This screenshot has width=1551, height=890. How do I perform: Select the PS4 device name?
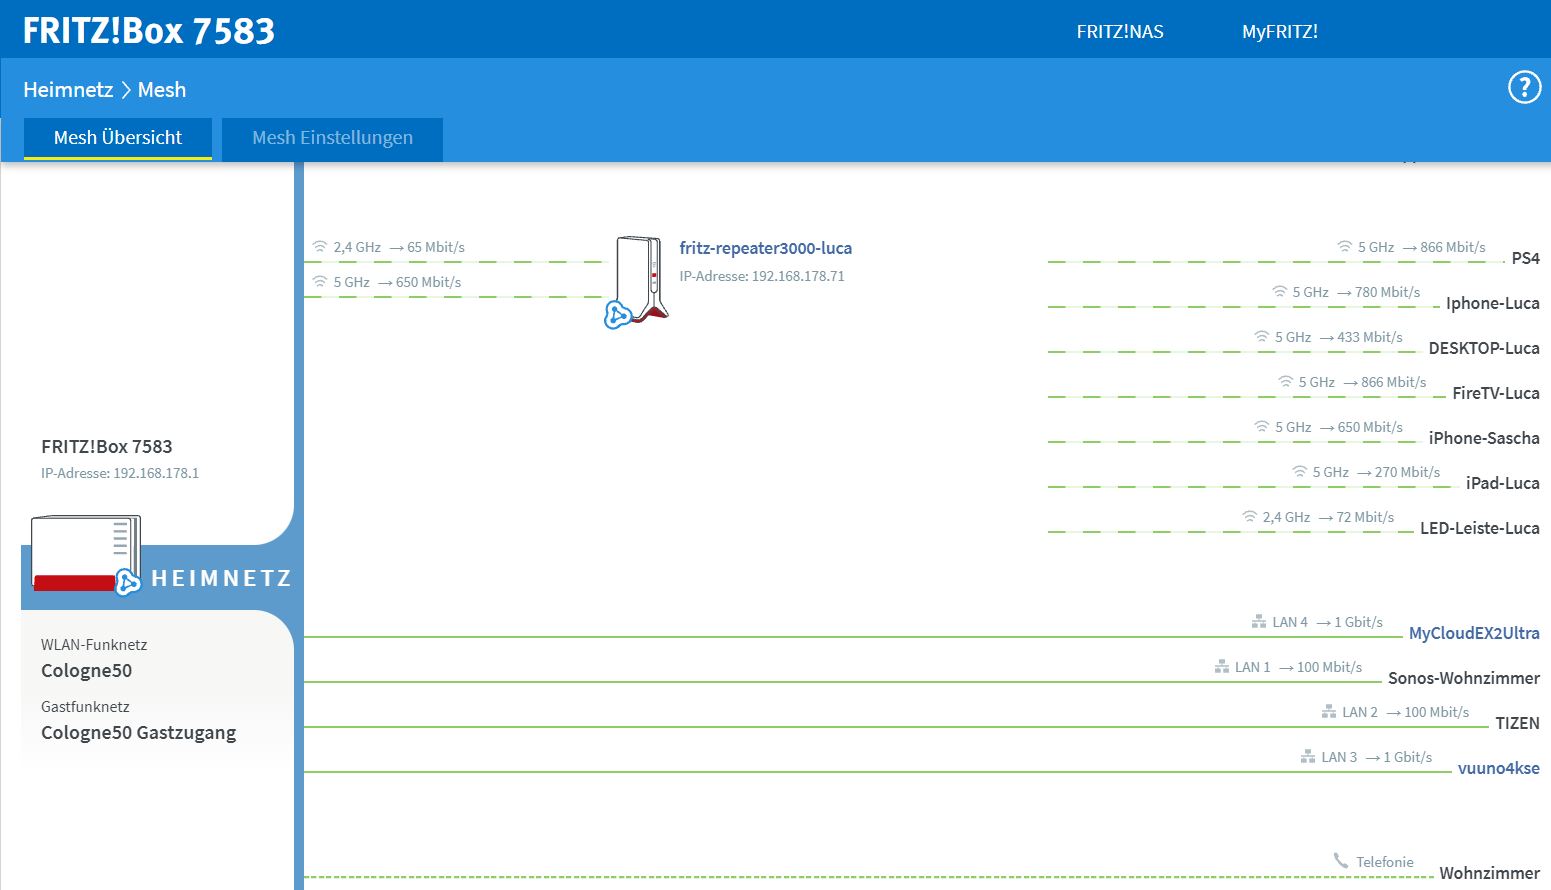(x=1526, y=258)
